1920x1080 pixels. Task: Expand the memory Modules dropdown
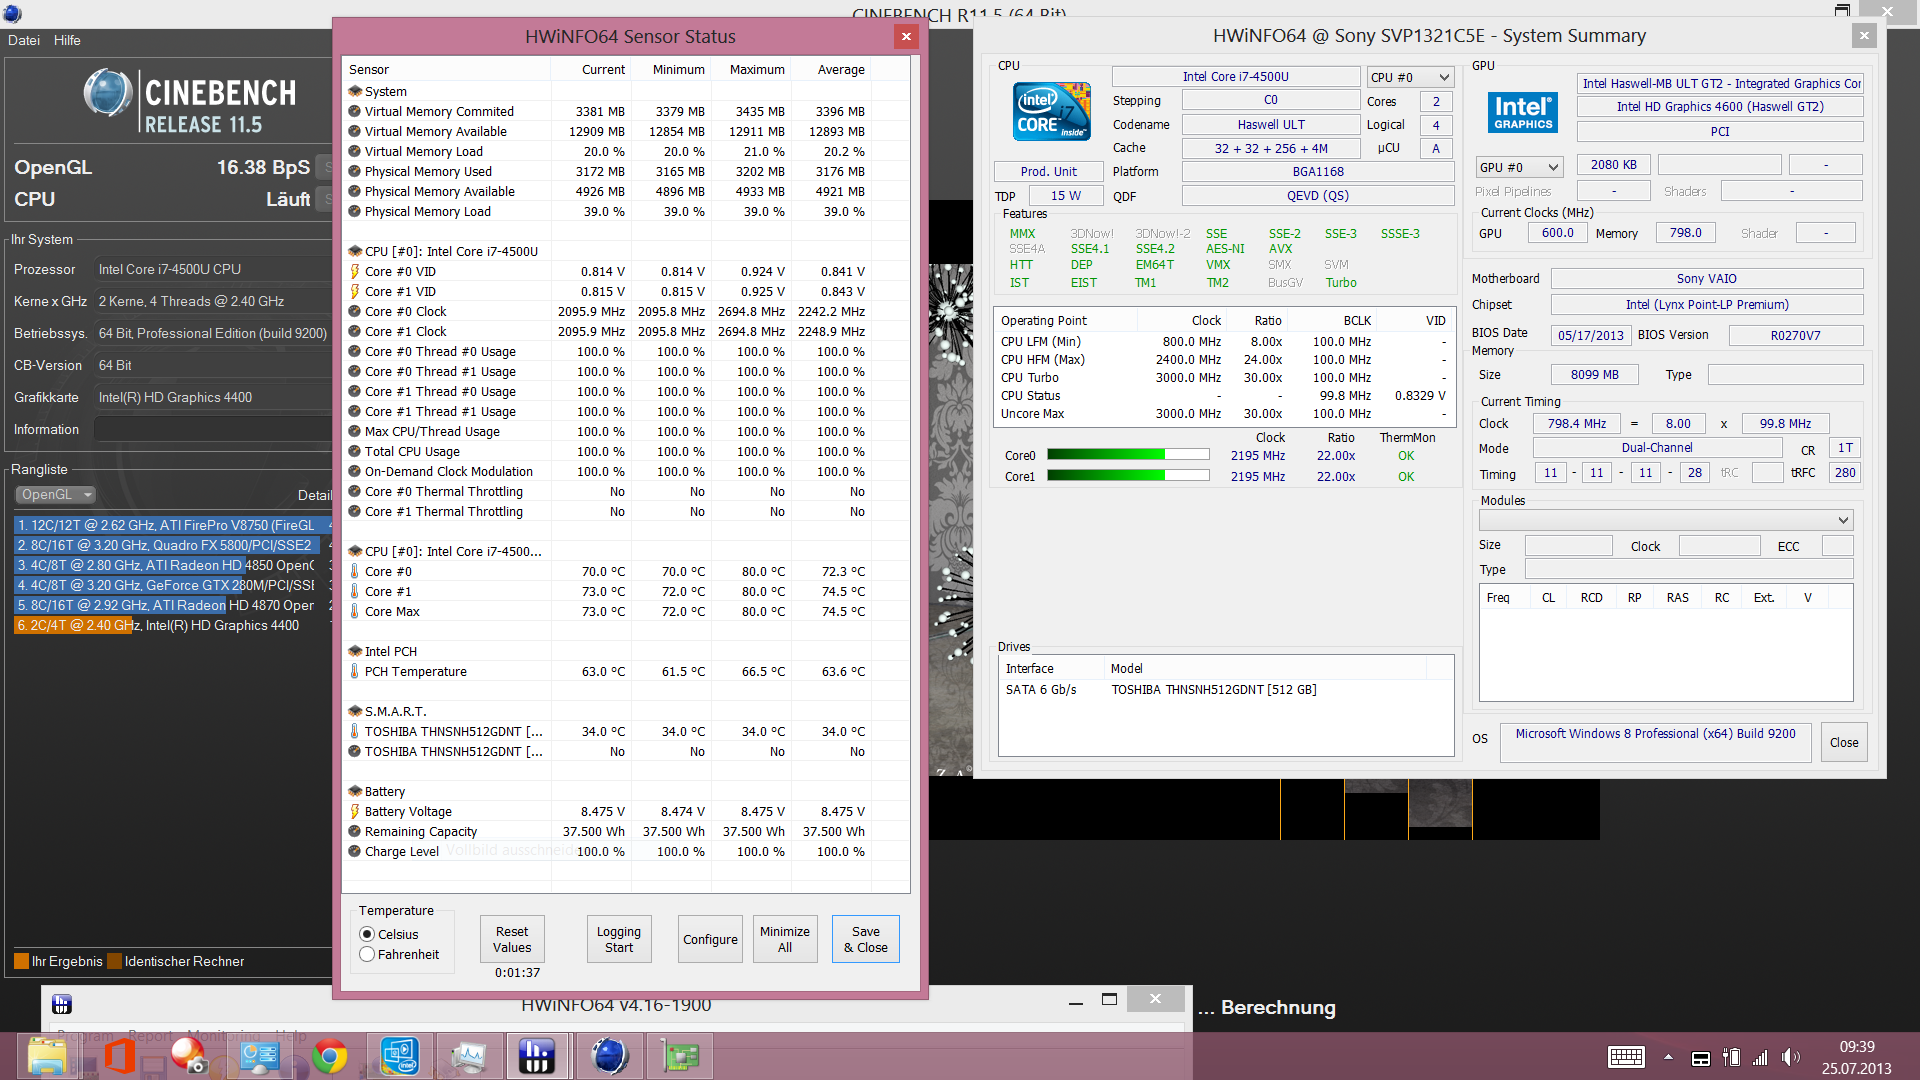pyautogui.click(x=1665, y=520)
